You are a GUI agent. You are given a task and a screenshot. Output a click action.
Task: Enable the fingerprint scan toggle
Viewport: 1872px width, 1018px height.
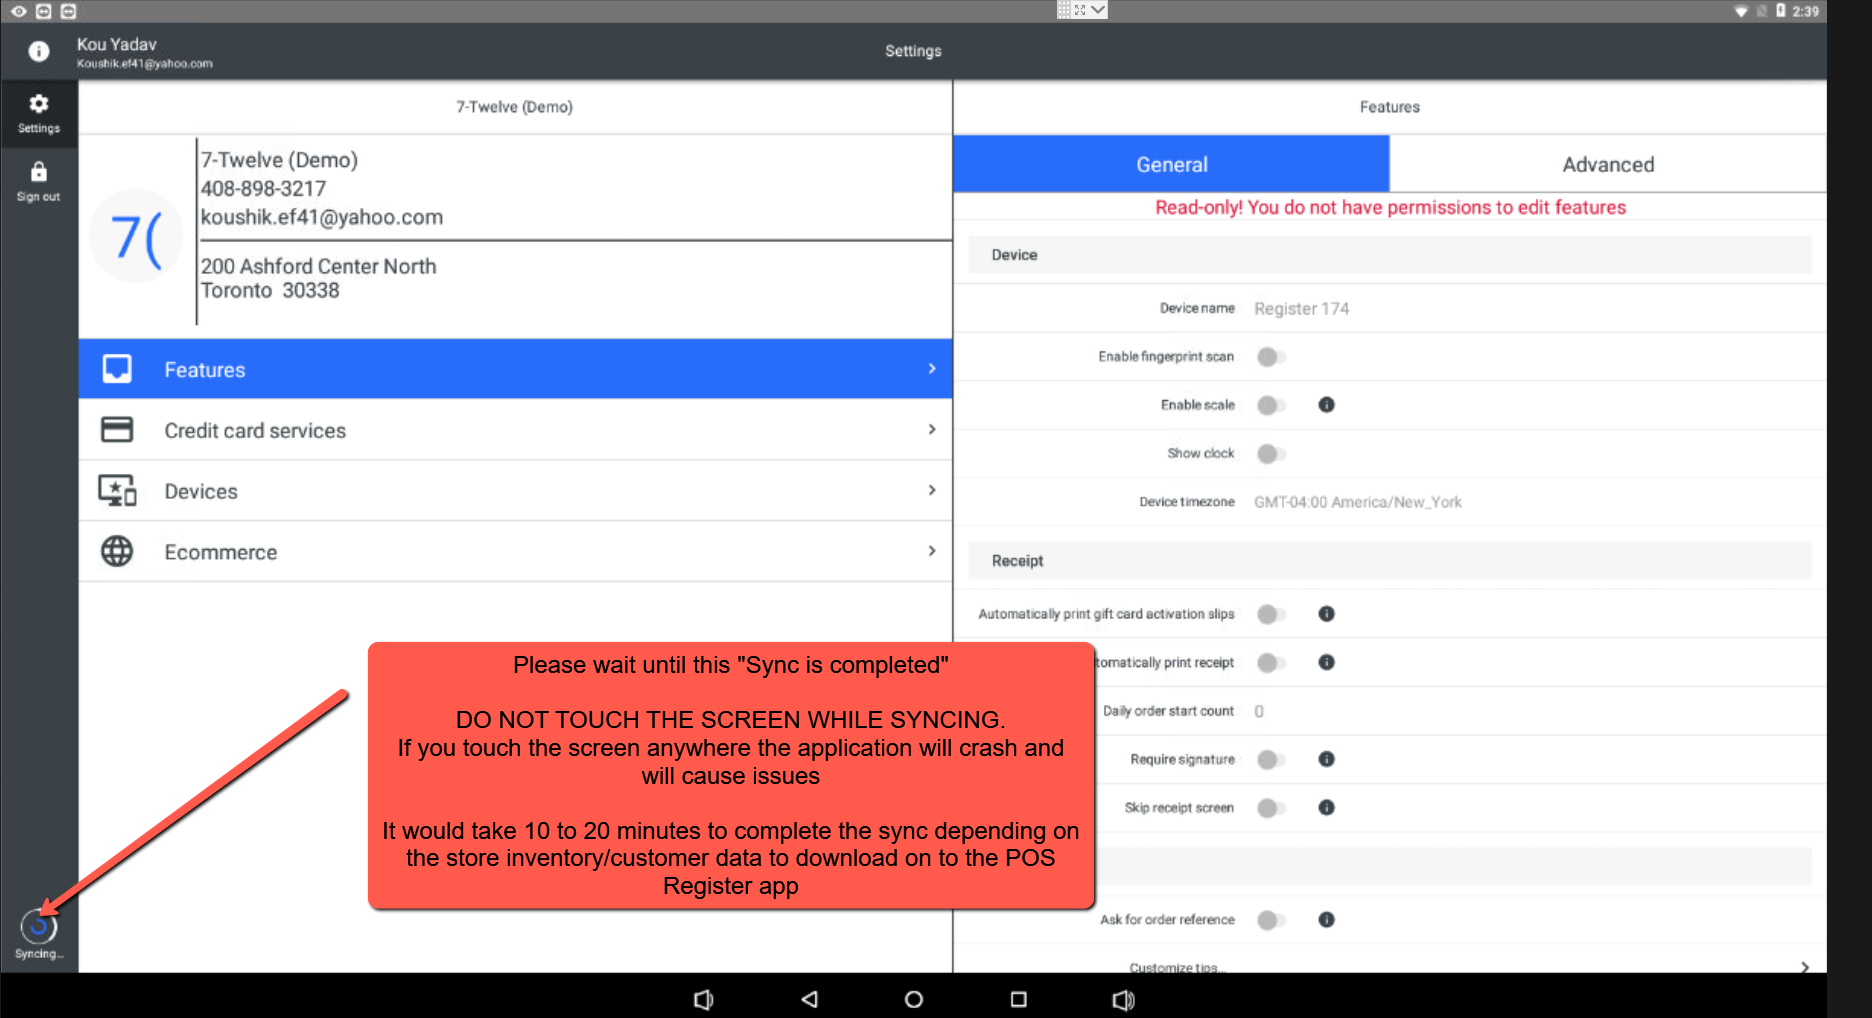[1271, 356]
